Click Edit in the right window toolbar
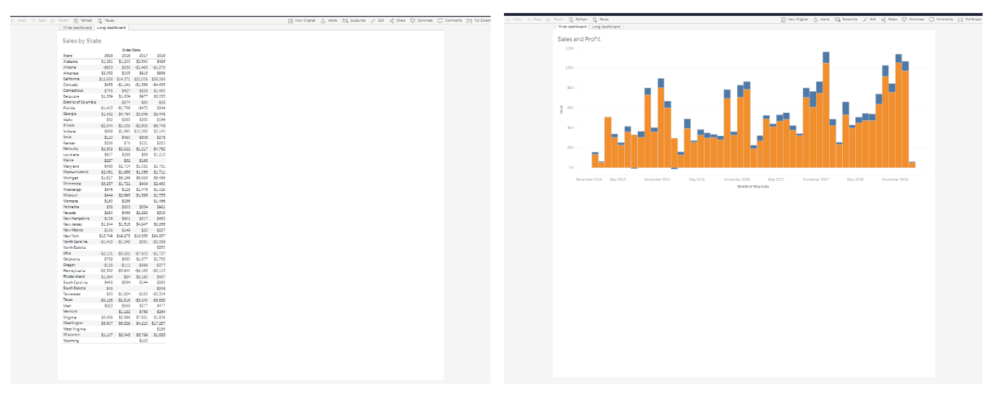This screenshot has width=1000, height=400. 870,20
